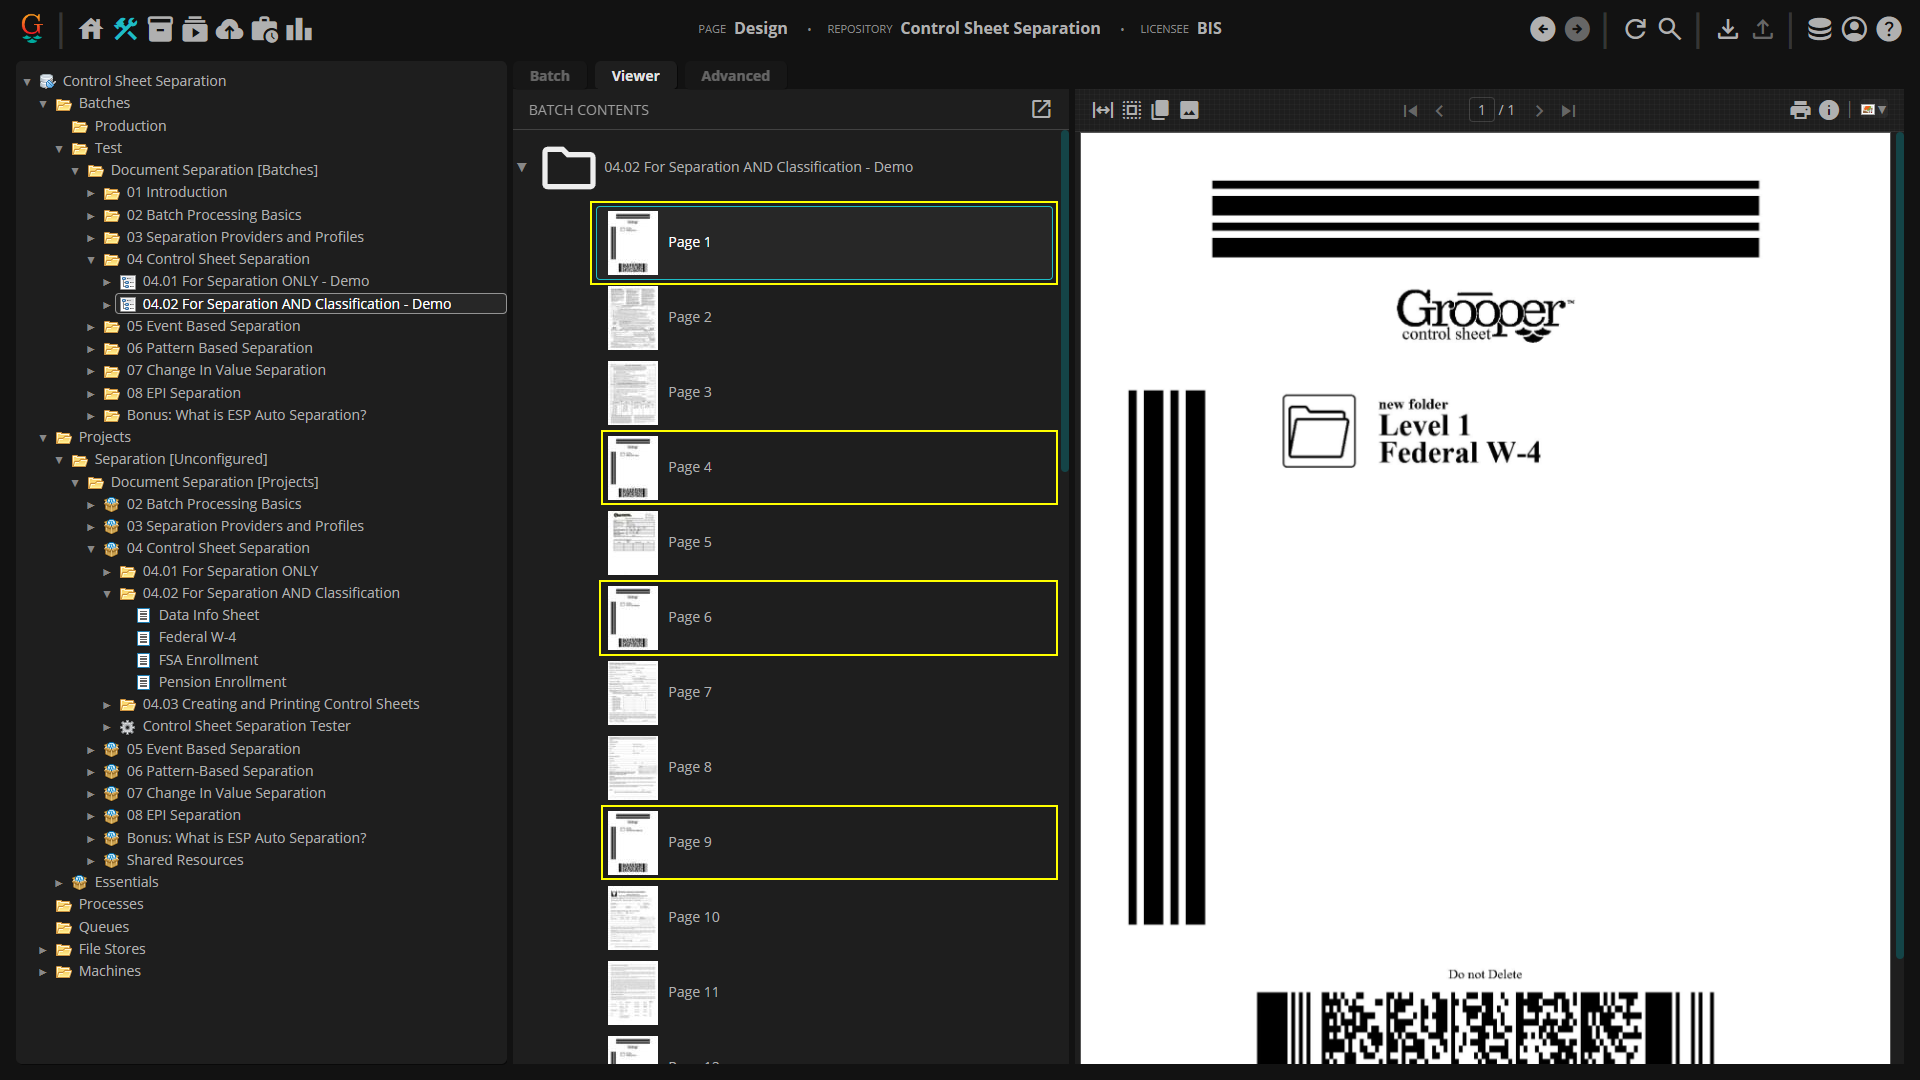This screenshot has height=1080, width=1920.
Task: Open the Stats bar chart page
Action: click(x=299, y=29)
